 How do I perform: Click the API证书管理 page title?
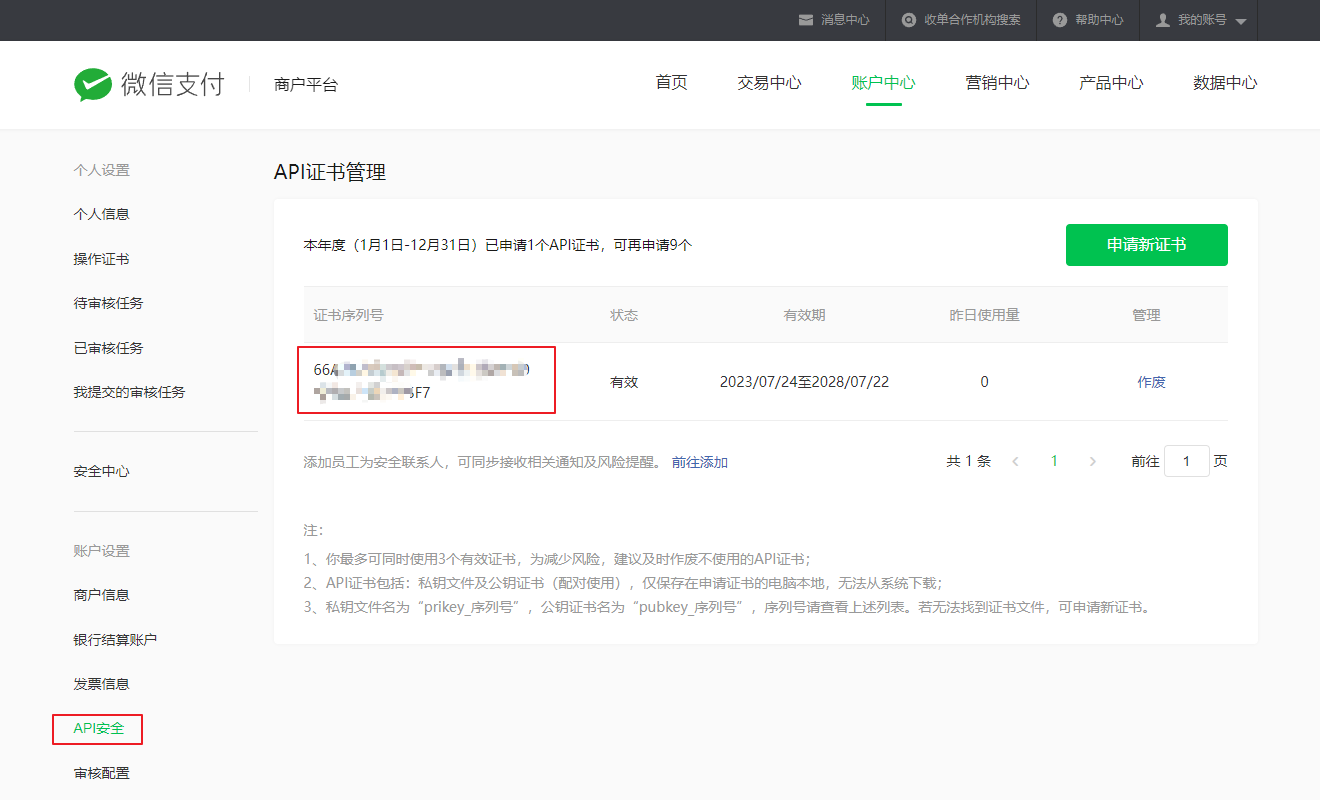tap(330, 172)
